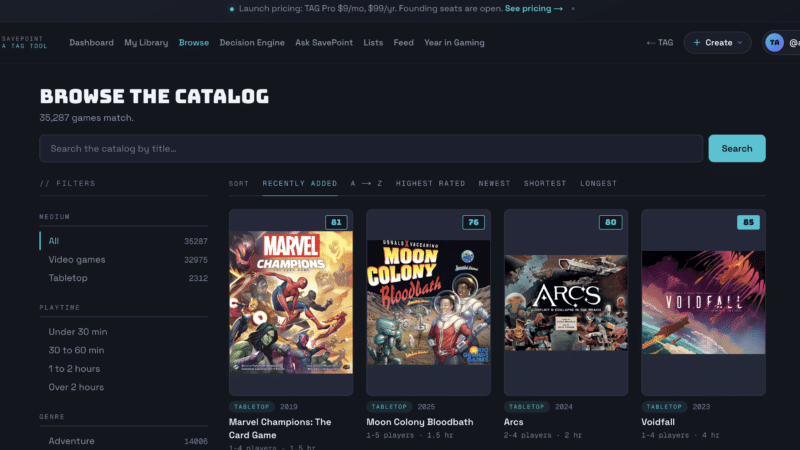
Task: Open the Arcs cover image
Action: pos(566,303)
